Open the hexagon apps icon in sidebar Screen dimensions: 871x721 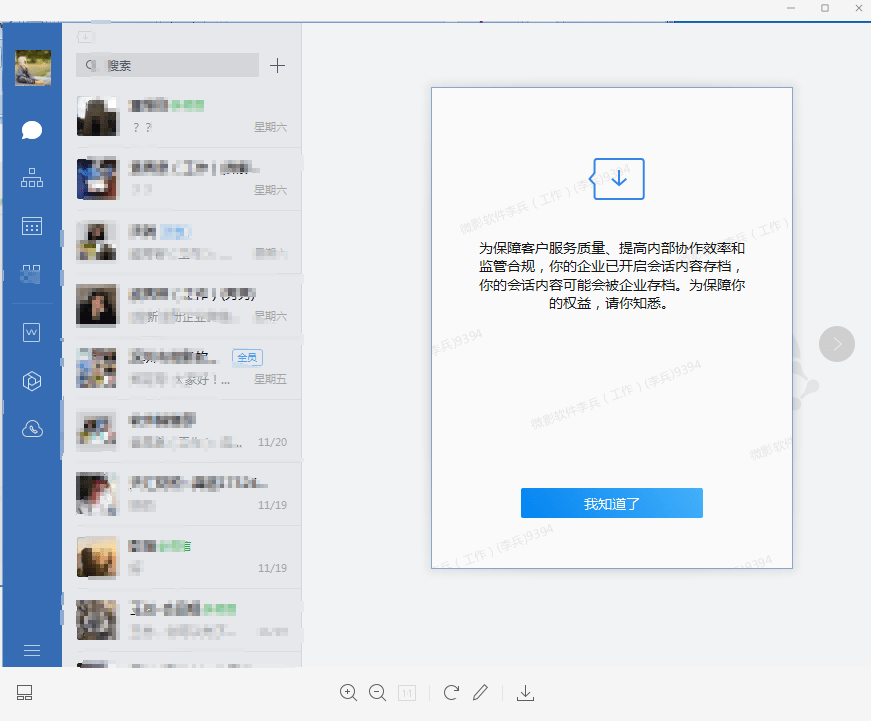click(x=32, y=381)
